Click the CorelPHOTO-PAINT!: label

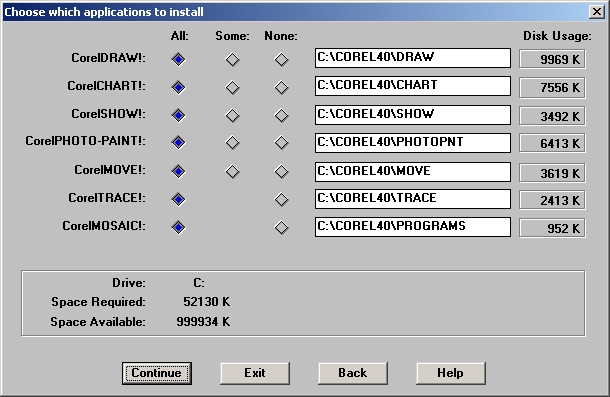pos(85,141)
